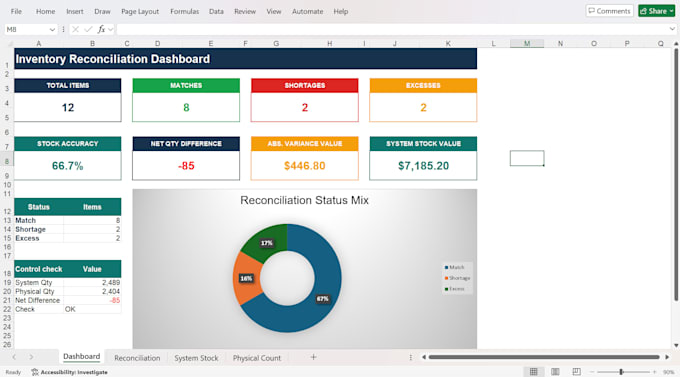Select the Reconciliation Status Mix chart title
The width and height of the screenshot is (680, 377).
pyautogui.click(x=304, y=200)
